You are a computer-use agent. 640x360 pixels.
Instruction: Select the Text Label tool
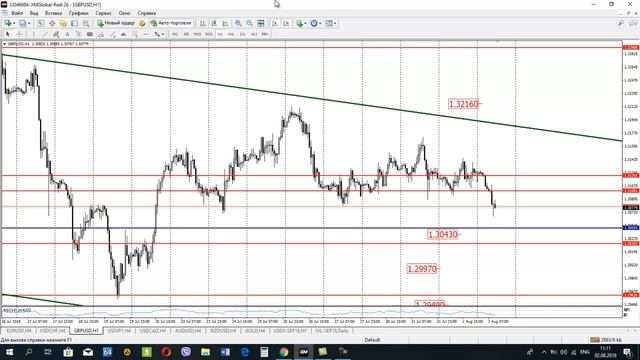[78, 34]
